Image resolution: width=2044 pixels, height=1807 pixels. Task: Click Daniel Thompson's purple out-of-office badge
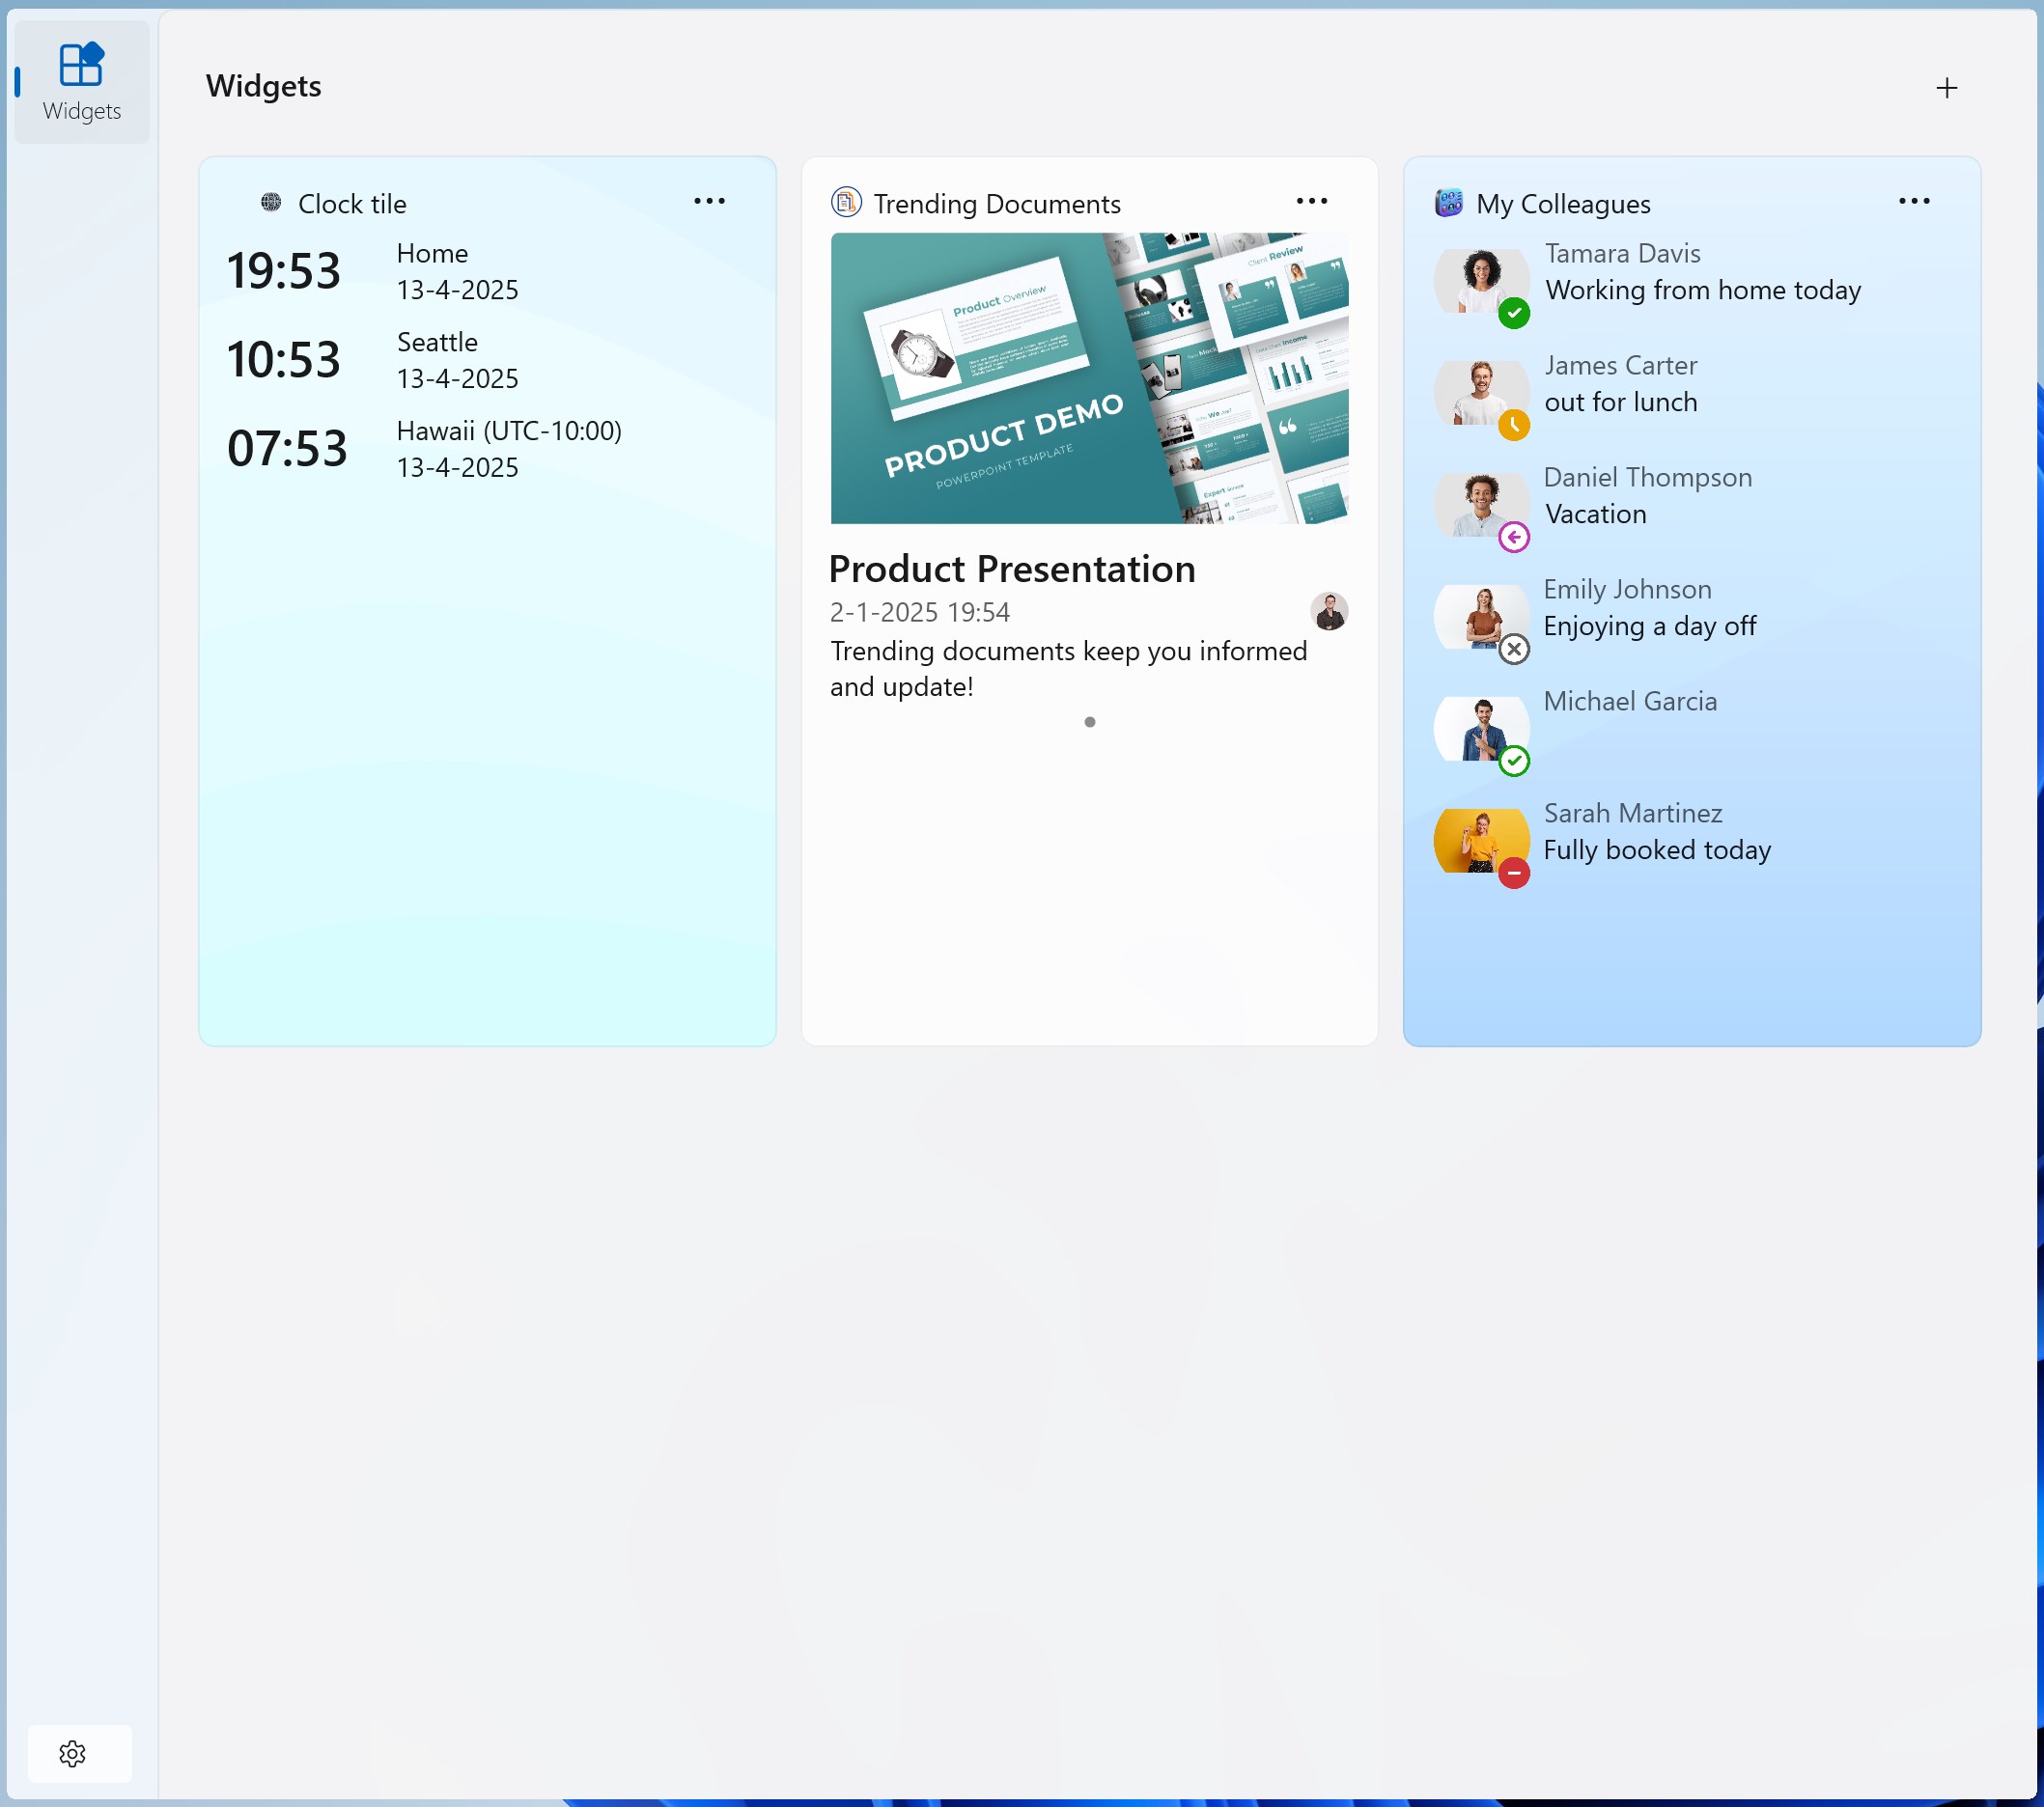pyautogui.click(x=1514, y=537)
